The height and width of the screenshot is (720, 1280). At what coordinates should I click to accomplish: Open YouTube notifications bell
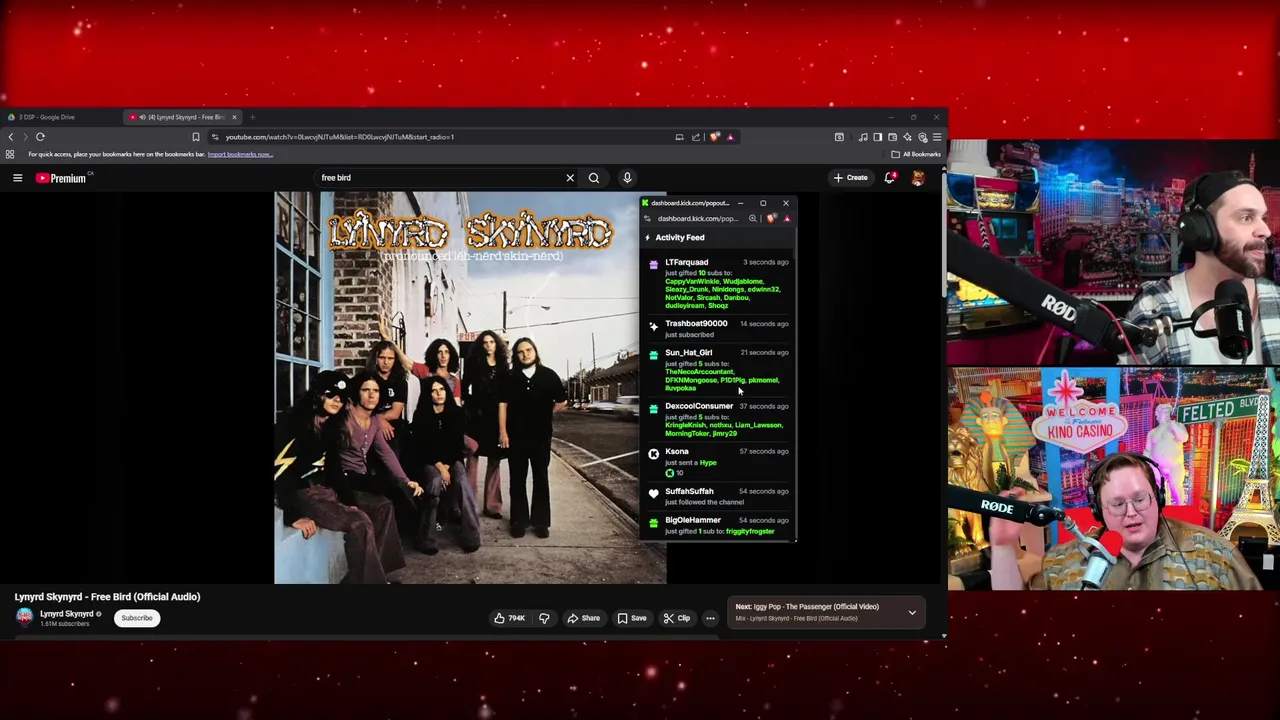click(x=889, y=178)
